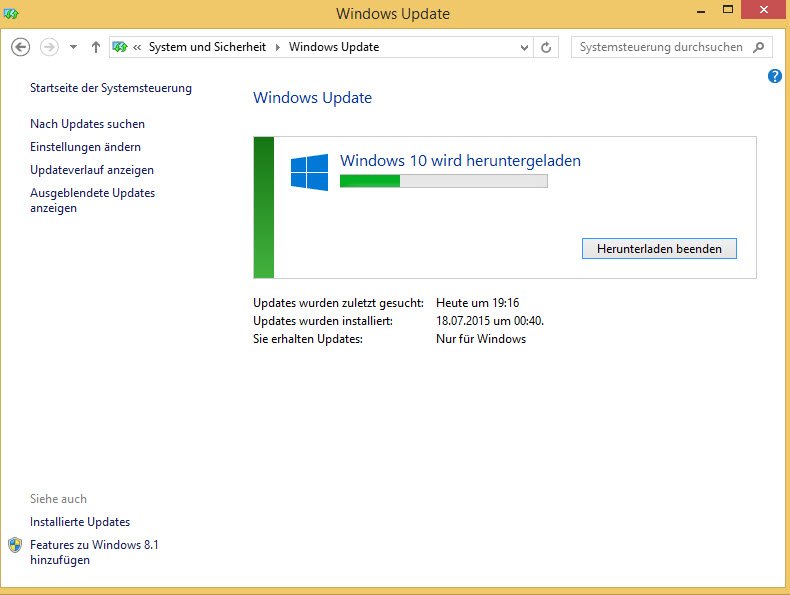Click the shield icon beside Features zu Windows 8.1
The image size is (790, 595).
point(16,545)
